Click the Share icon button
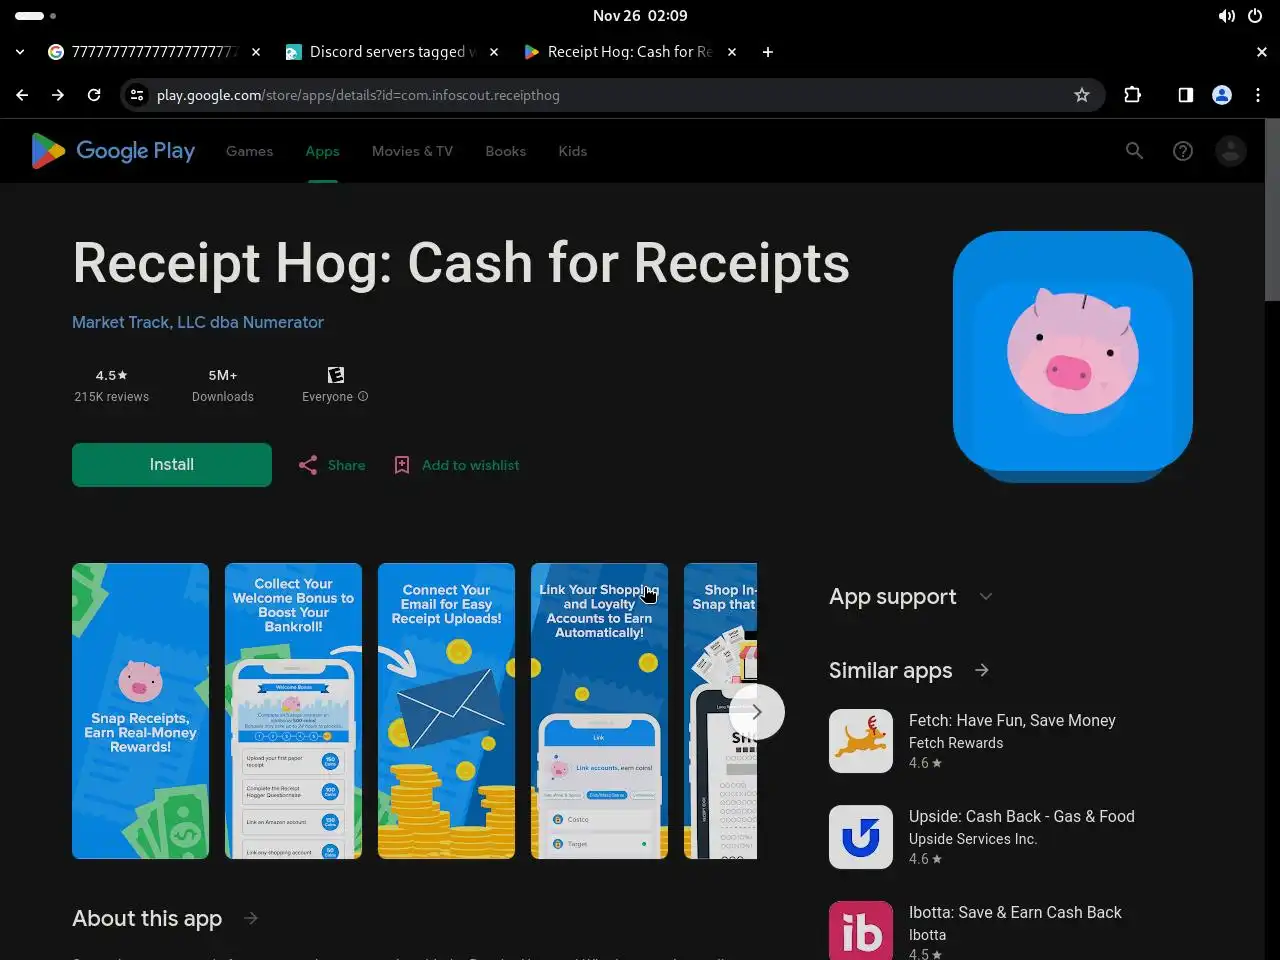Viewport: 1280px width, 960px height. click(x=308, y=465)
